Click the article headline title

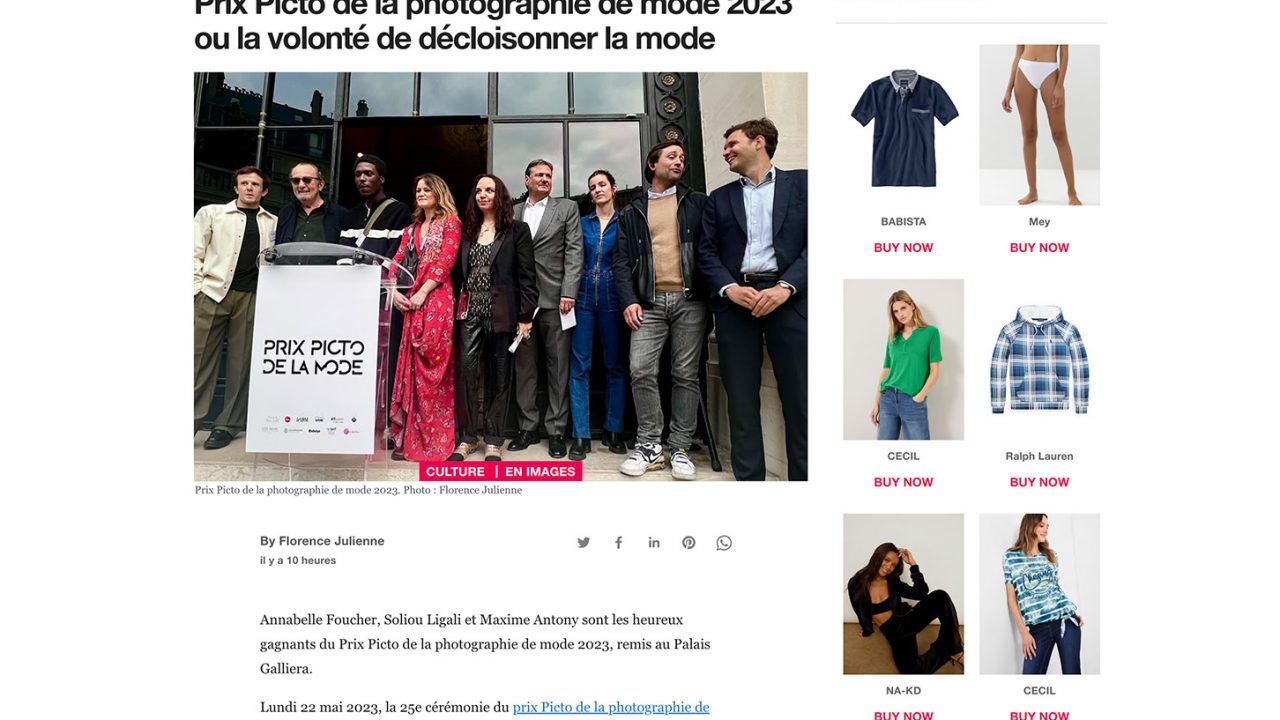pos(493,24)
